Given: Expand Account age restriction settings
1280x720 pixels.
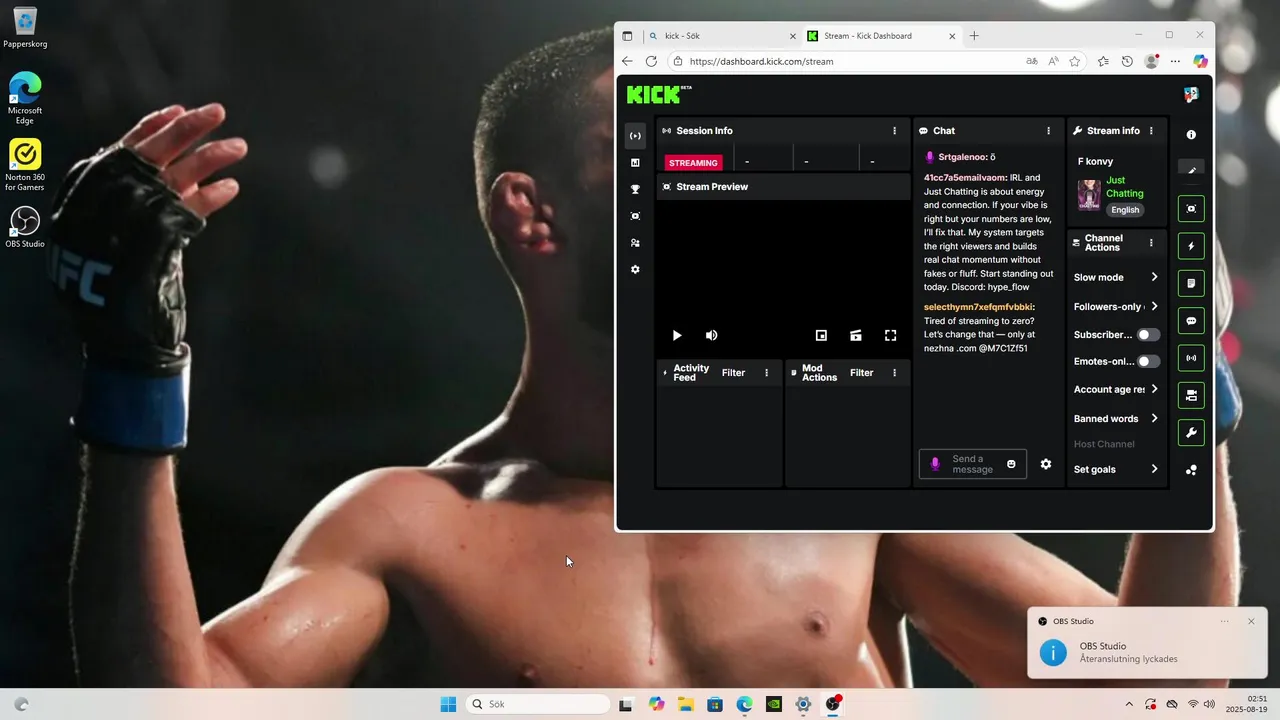Looking at the screenshot, I should point(1116,389).
